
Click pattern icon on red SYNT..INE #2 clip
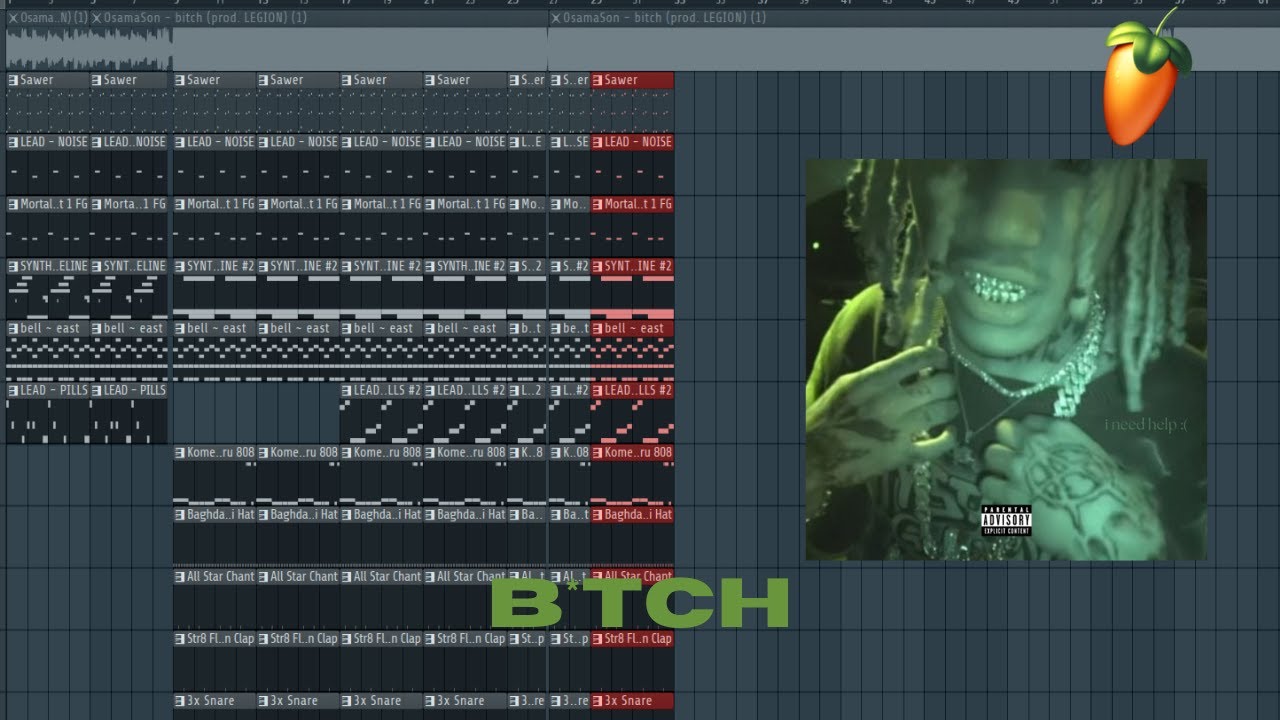tap(597, 266)
